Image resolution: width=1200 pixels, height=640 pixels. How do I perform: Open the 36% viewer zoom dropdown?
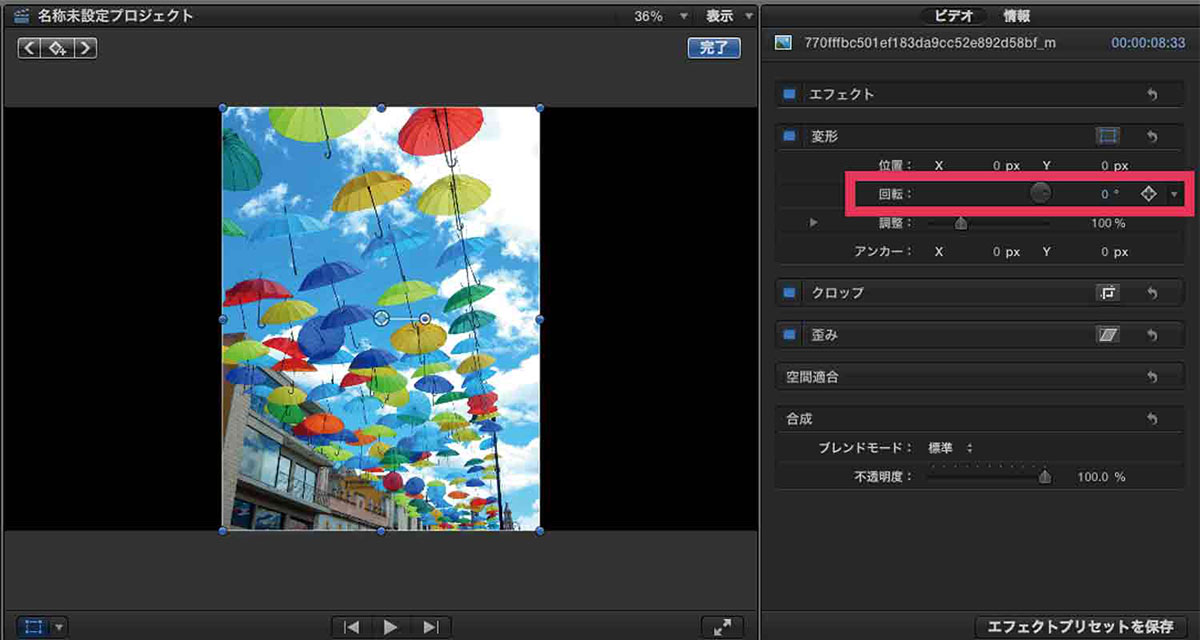tap(661, 16)
